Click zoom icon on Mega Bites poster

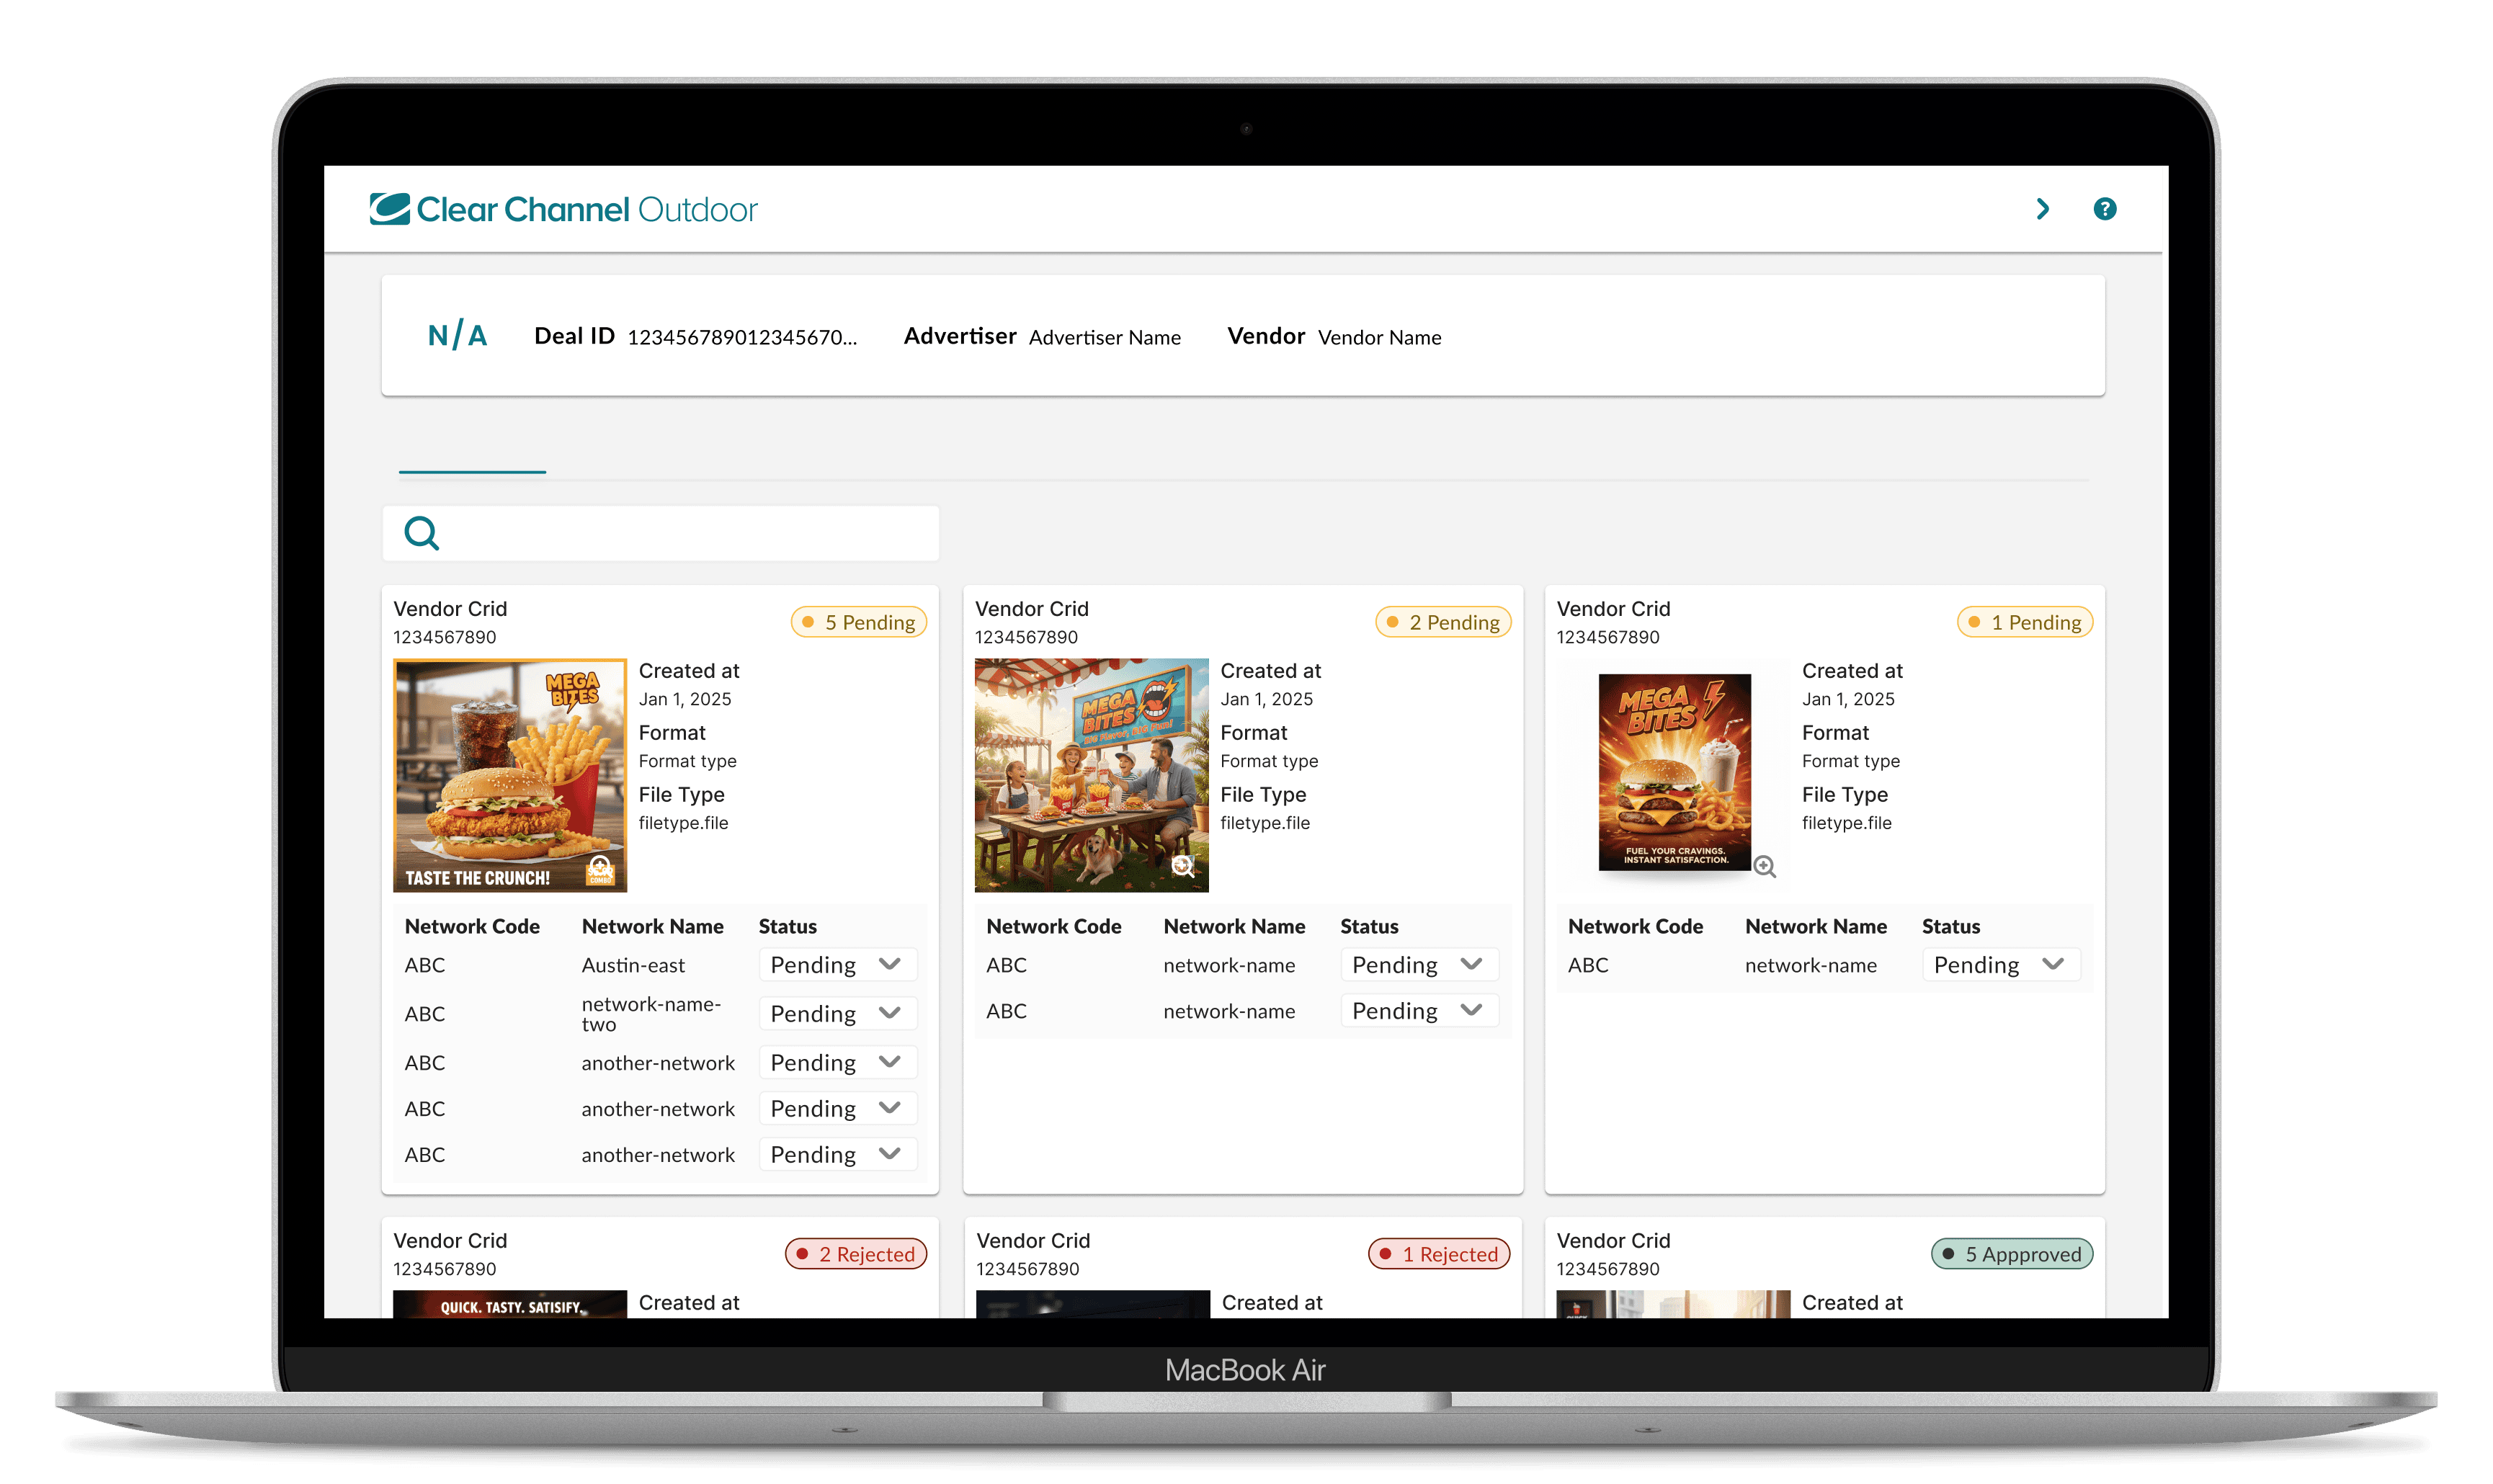1765,867
